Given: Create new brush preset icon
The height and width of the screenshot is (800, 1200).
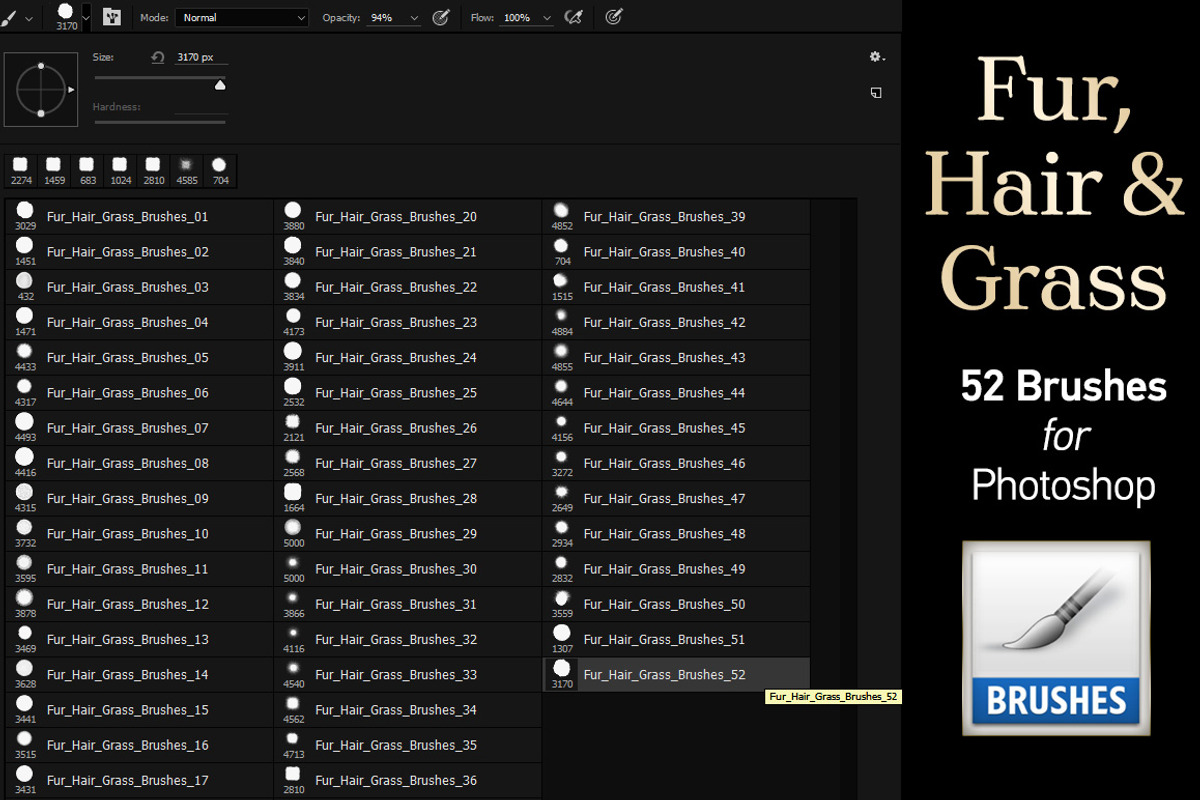Looking at the screenshot, I should click(875, 92).
